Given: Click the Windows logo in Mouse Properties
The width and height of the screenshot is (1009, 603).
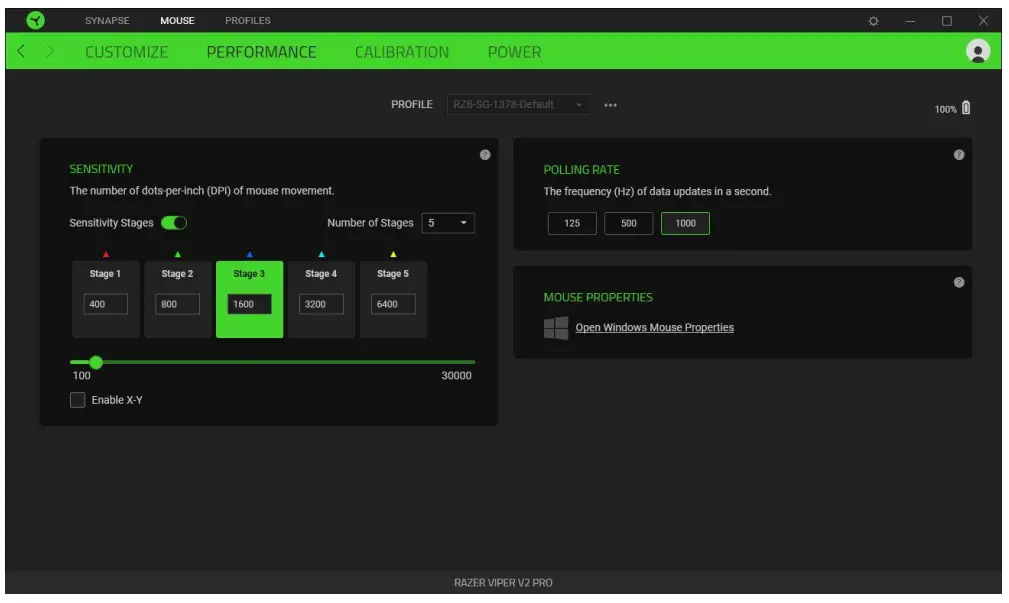Looking at the screenshot, I should tap(556, 328).
